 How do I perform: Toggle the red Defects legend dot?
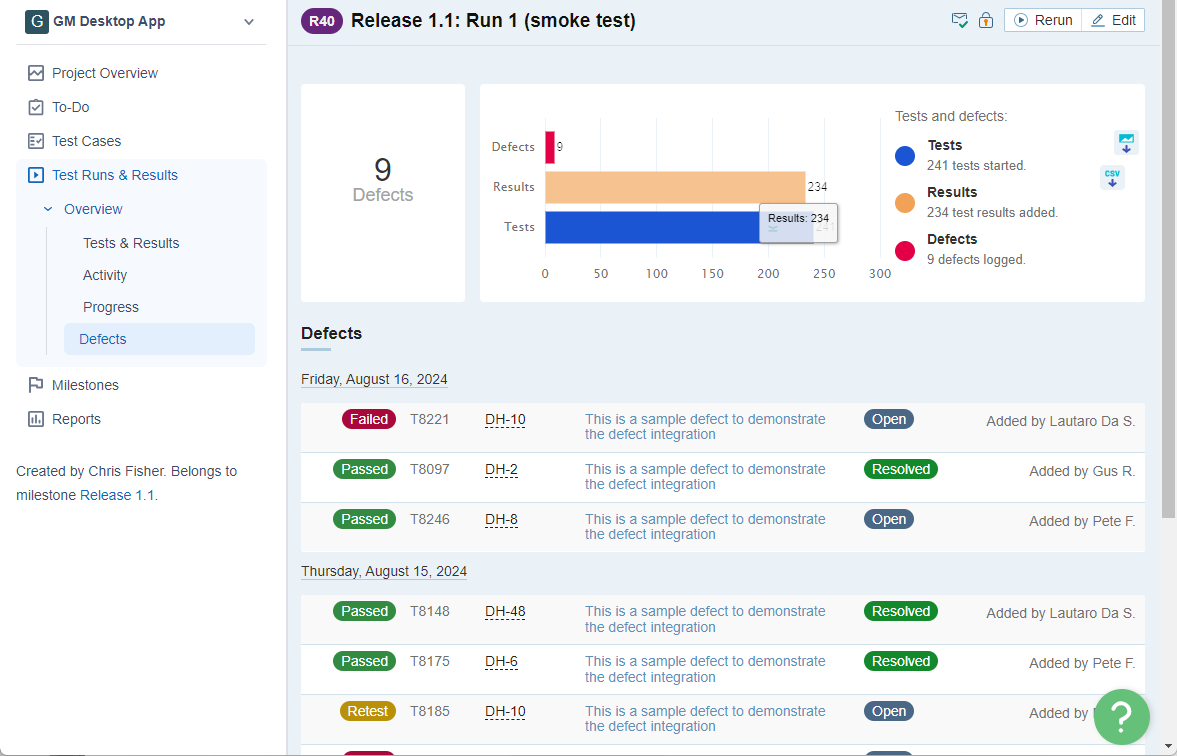pos(905,250)
